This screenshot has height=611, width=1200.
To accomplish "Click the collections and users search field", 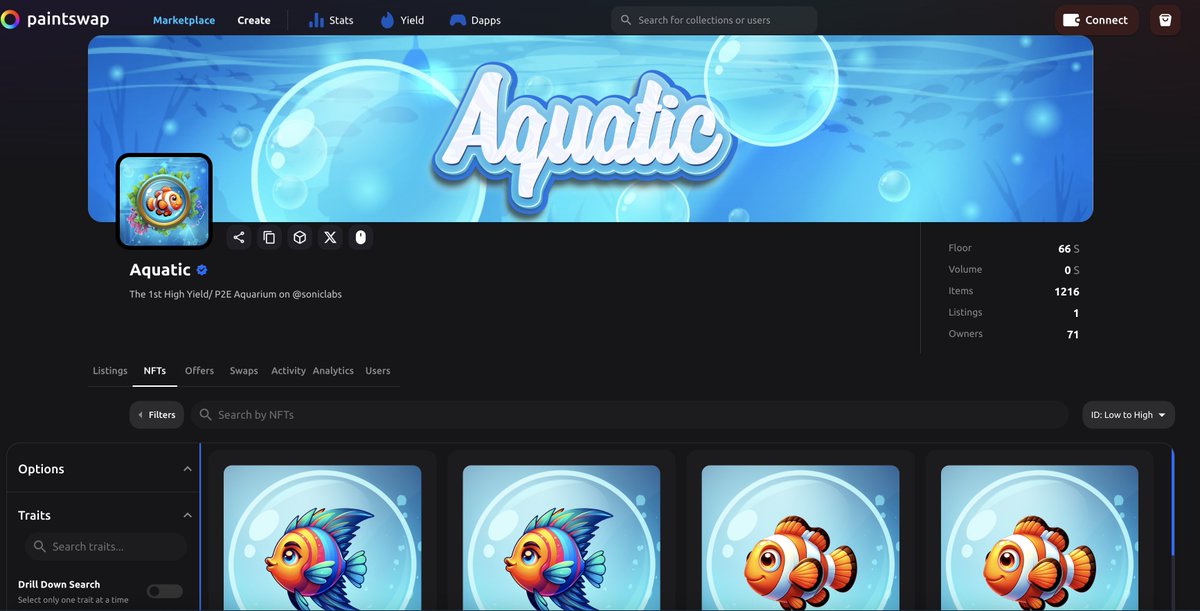I will (x=714, y=20).
